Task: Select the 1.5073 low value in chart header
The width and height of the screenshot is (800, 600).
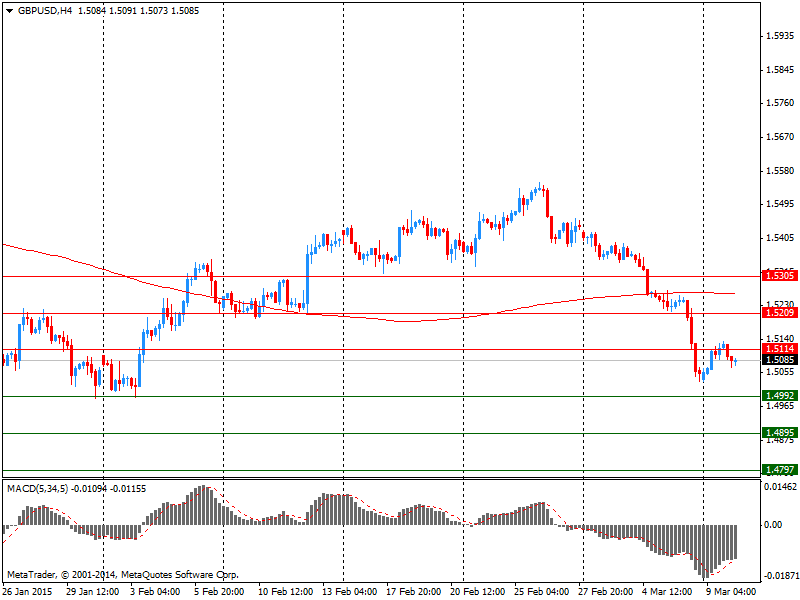Action: 154,11
